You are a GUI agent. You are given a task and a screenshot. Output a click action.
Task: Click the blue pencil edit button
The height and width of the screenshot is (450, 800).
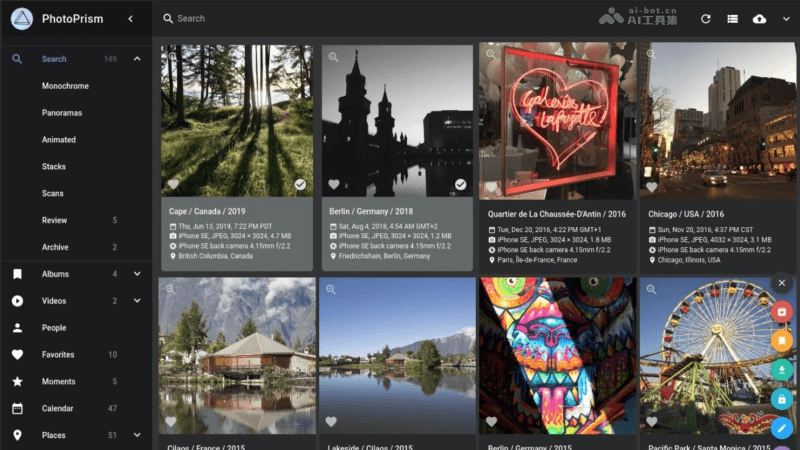pyautogui.click(x=782, y=428)
